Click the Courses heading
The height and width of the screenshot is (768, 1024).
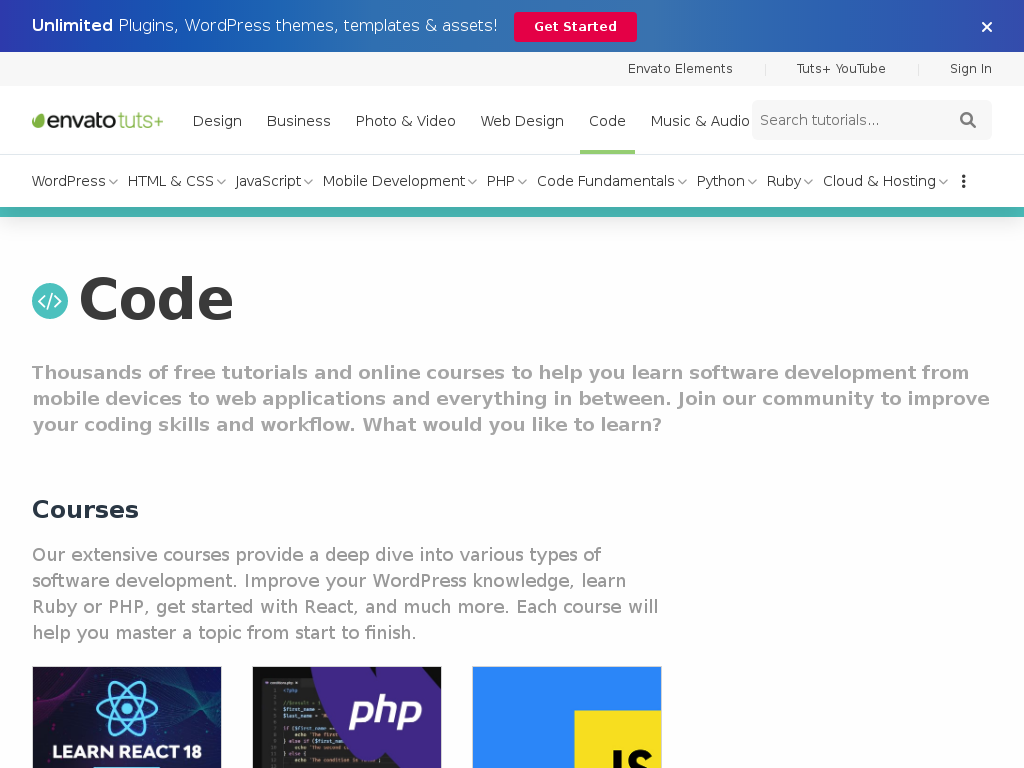(86, 509)
